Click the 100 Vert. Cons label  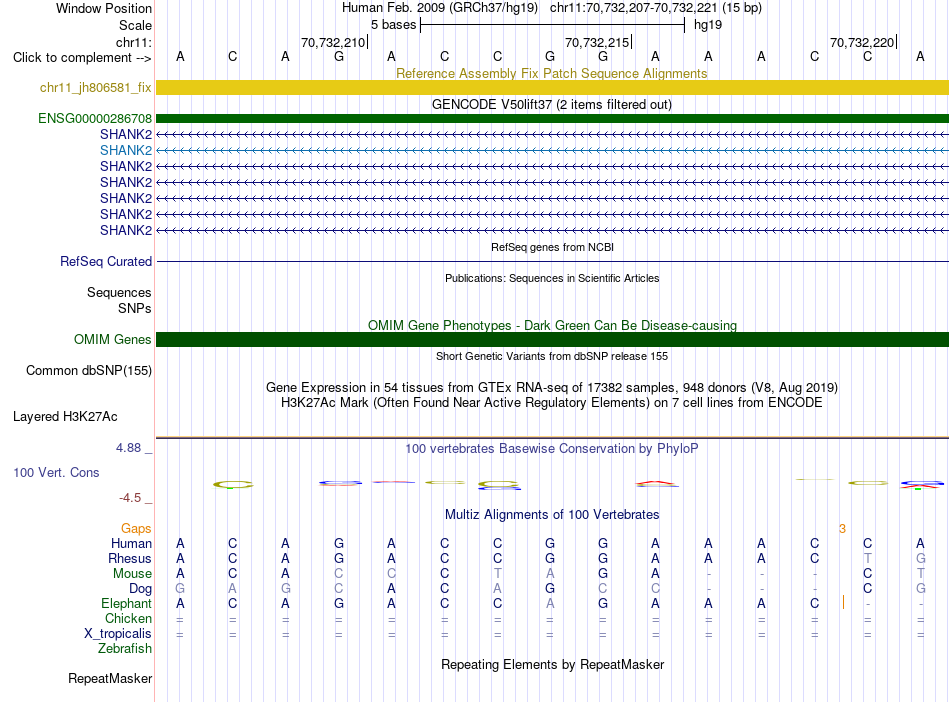[56, 472]
